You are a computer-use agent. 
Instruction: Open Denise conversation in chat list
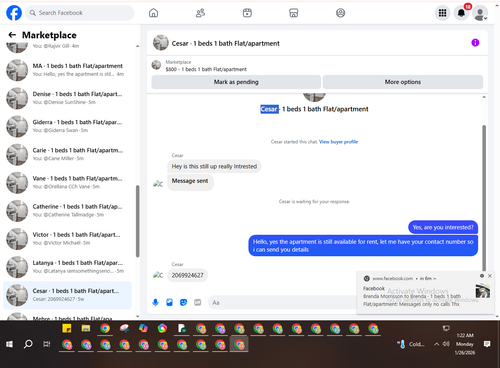tap(67, 98)
